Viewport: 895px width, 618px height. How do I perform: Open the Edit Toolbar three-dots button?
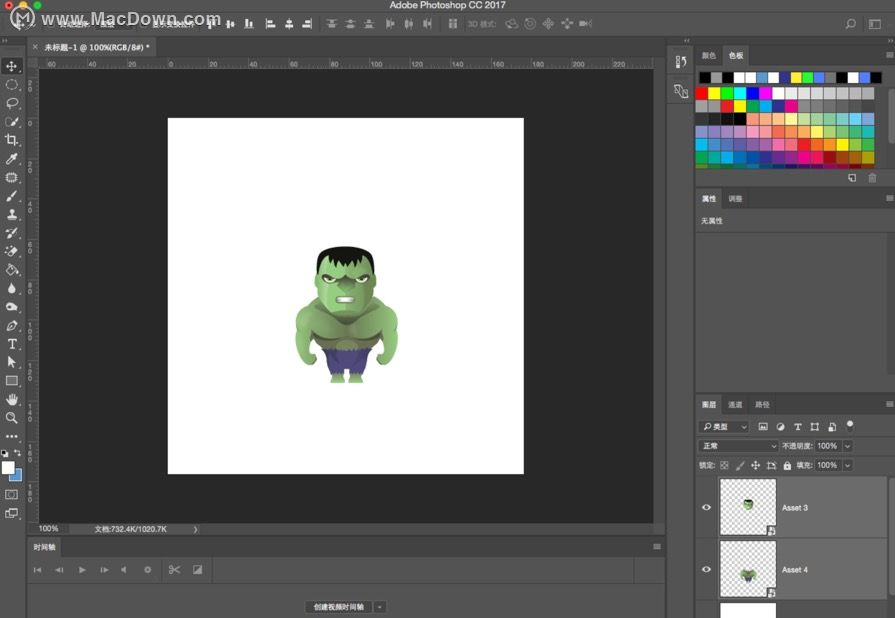tap(11, 437)
